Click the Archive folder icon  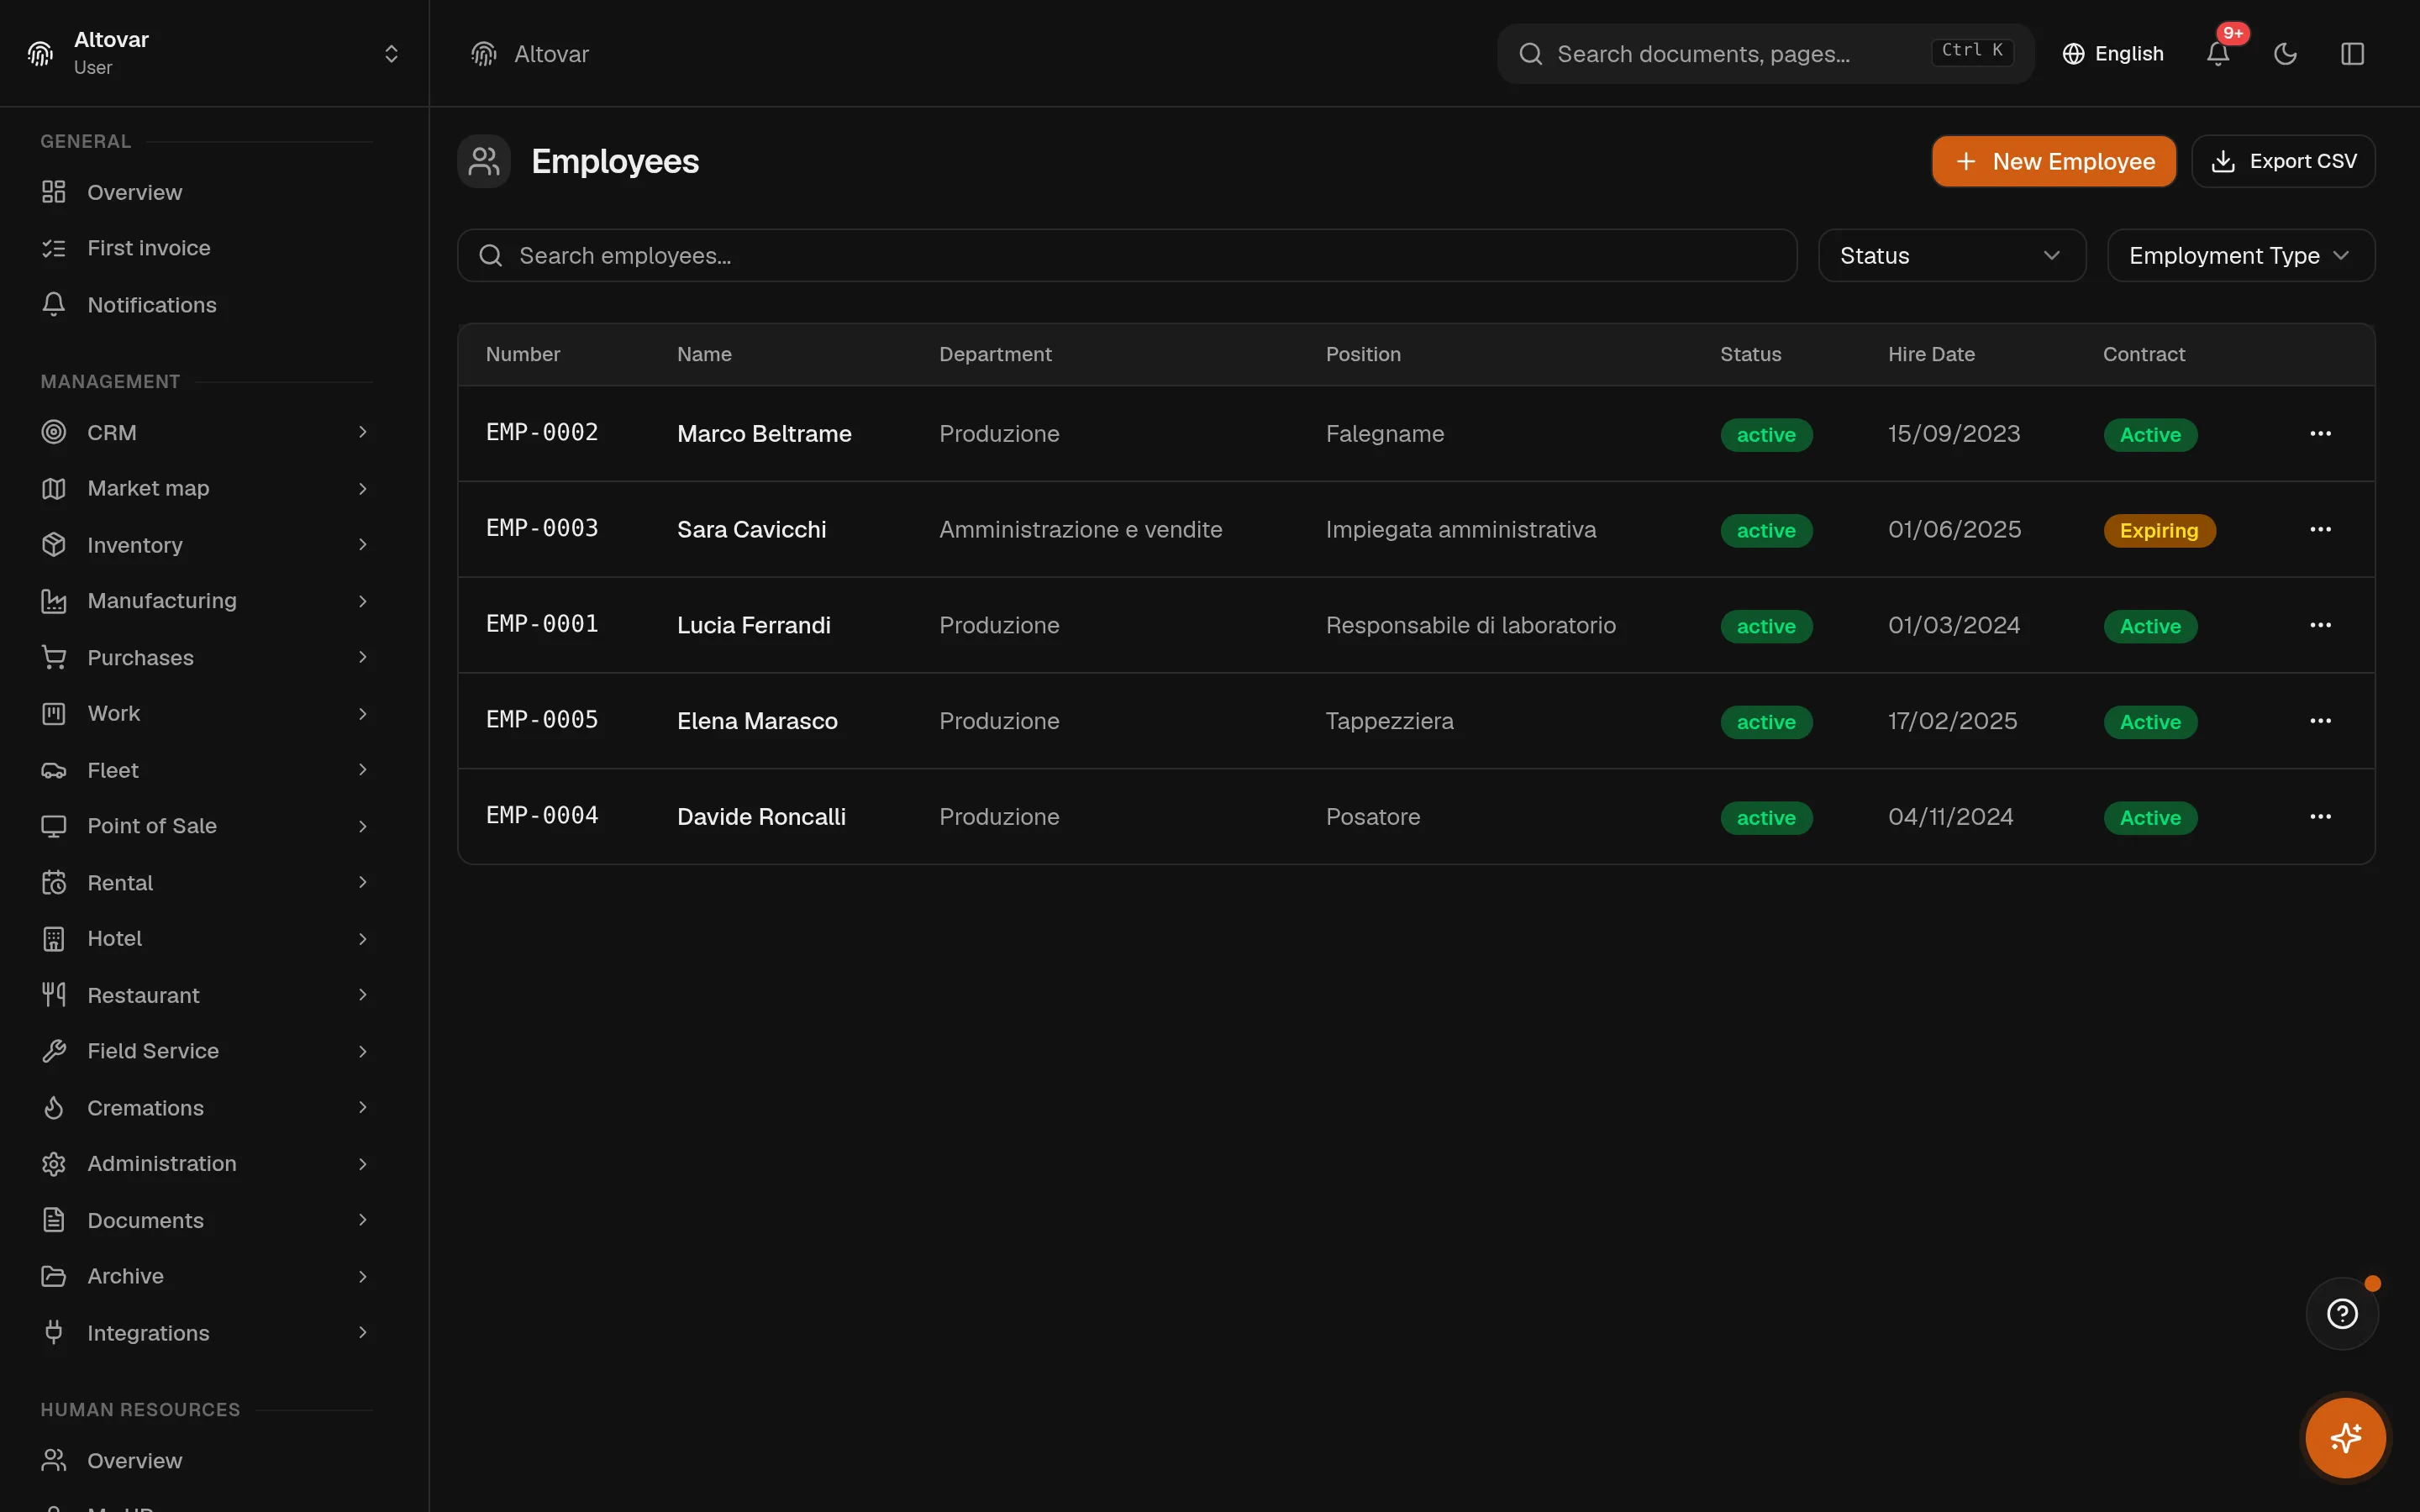[x=54, y=1276]
